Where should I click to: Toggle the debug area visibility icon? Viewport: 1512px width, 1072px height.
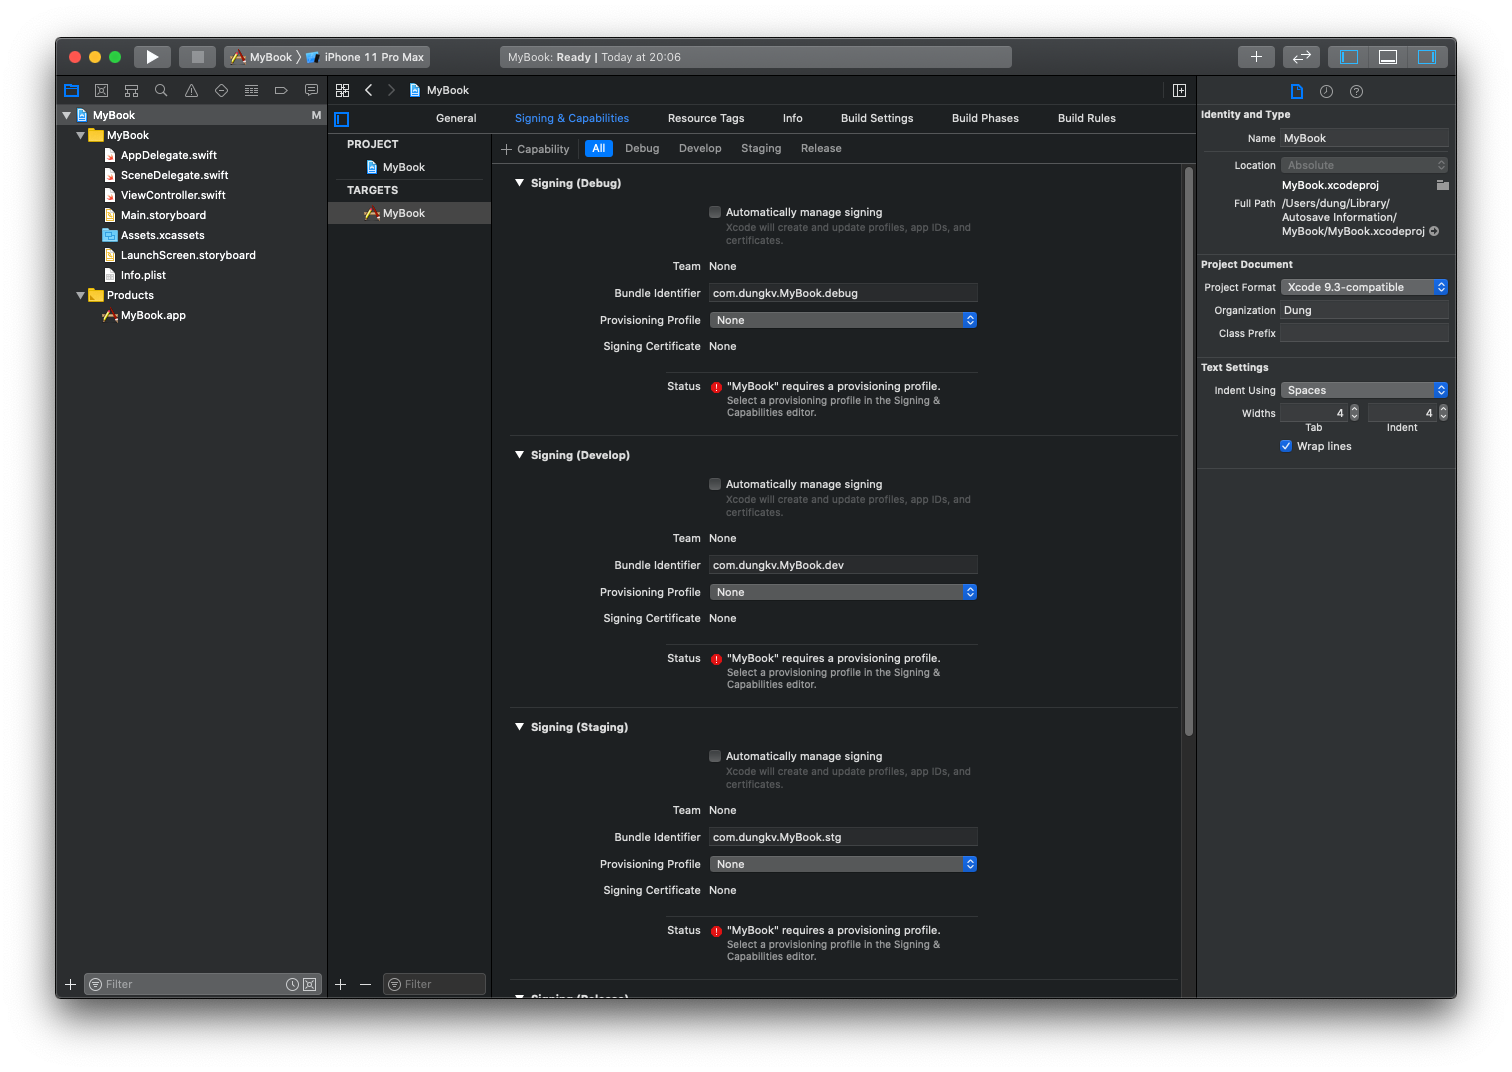(1387, 57)
